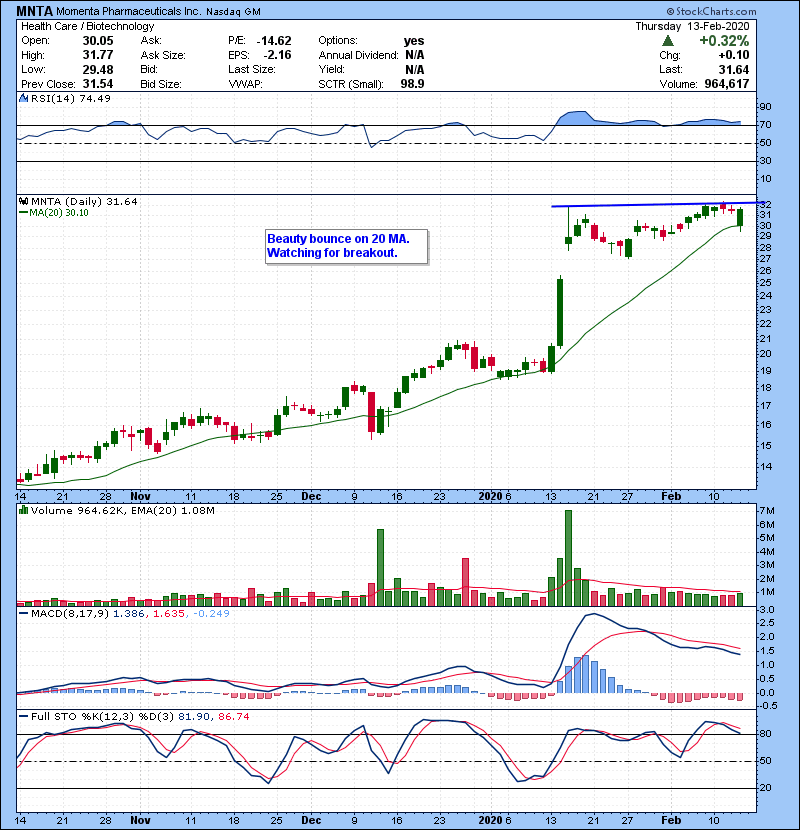Click the RSI(14) 74.49 panel label
800x830 pixels.
(70, 98)
